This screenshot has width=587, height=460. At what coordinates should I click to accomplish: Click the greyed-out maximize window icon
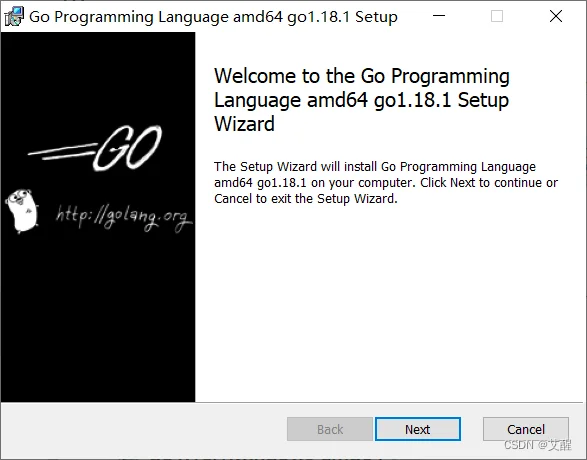(497, 16)
